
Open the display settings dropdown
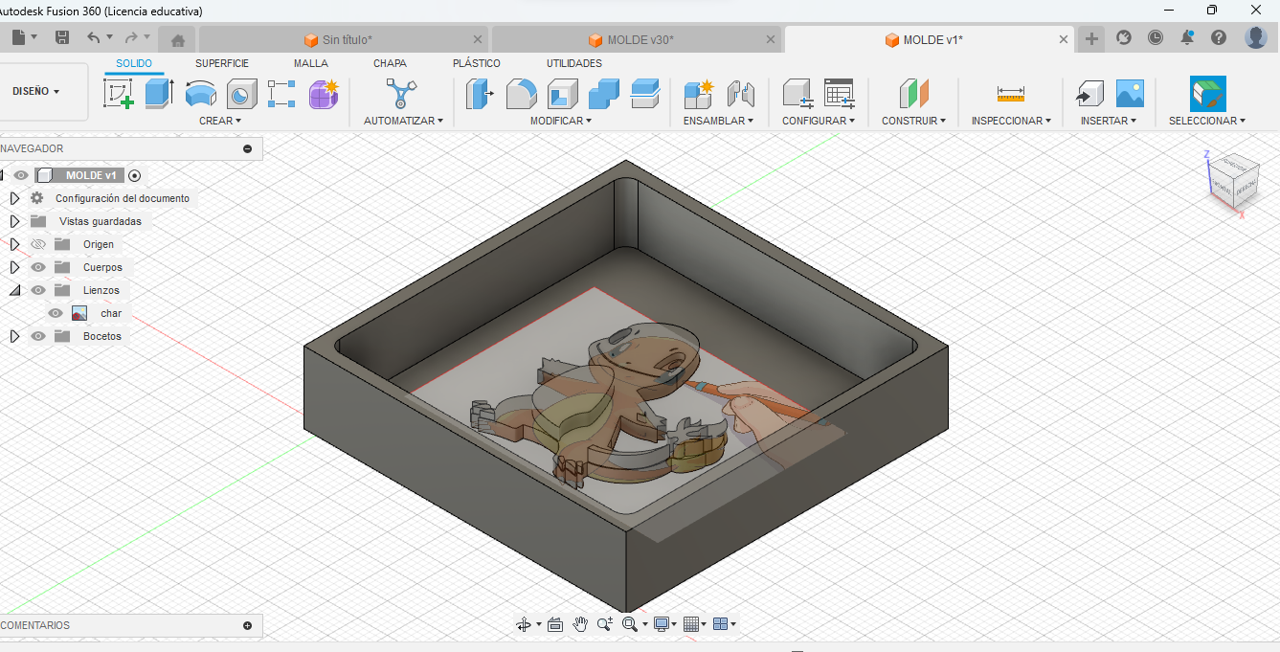665,624
